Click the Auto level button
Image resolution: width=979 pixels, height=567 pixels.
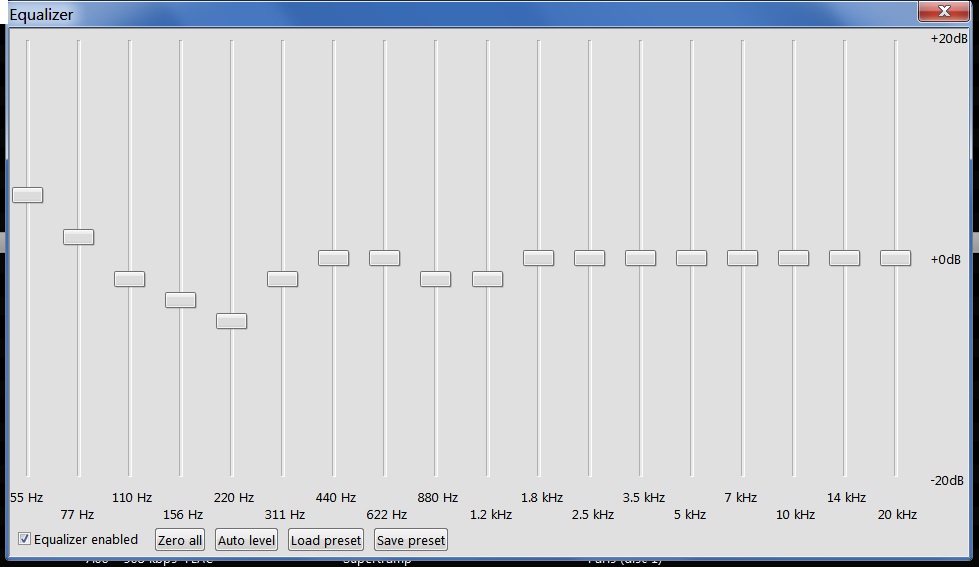coord(247,540)
